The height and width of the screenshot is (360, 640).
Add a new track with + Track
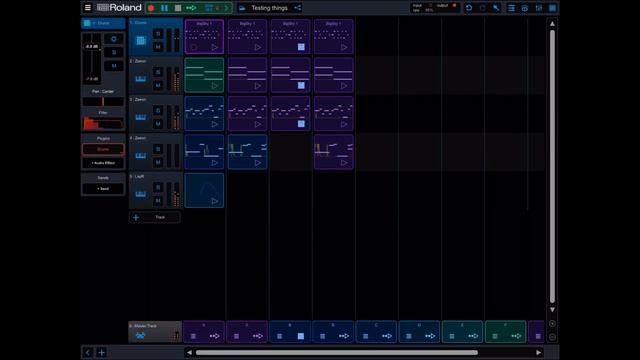point(155,217)
